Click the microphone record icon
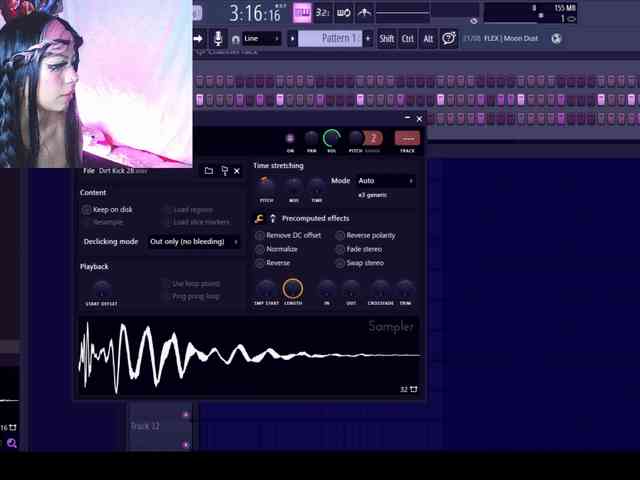The width and height of the screenshot is (640, 480). point(219,38)
